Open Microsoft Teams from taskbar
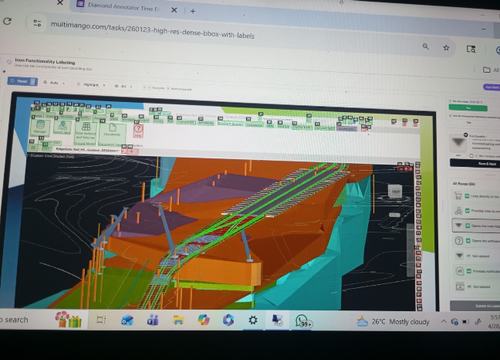This screenshot has width=500, height=360. (153, 320)
